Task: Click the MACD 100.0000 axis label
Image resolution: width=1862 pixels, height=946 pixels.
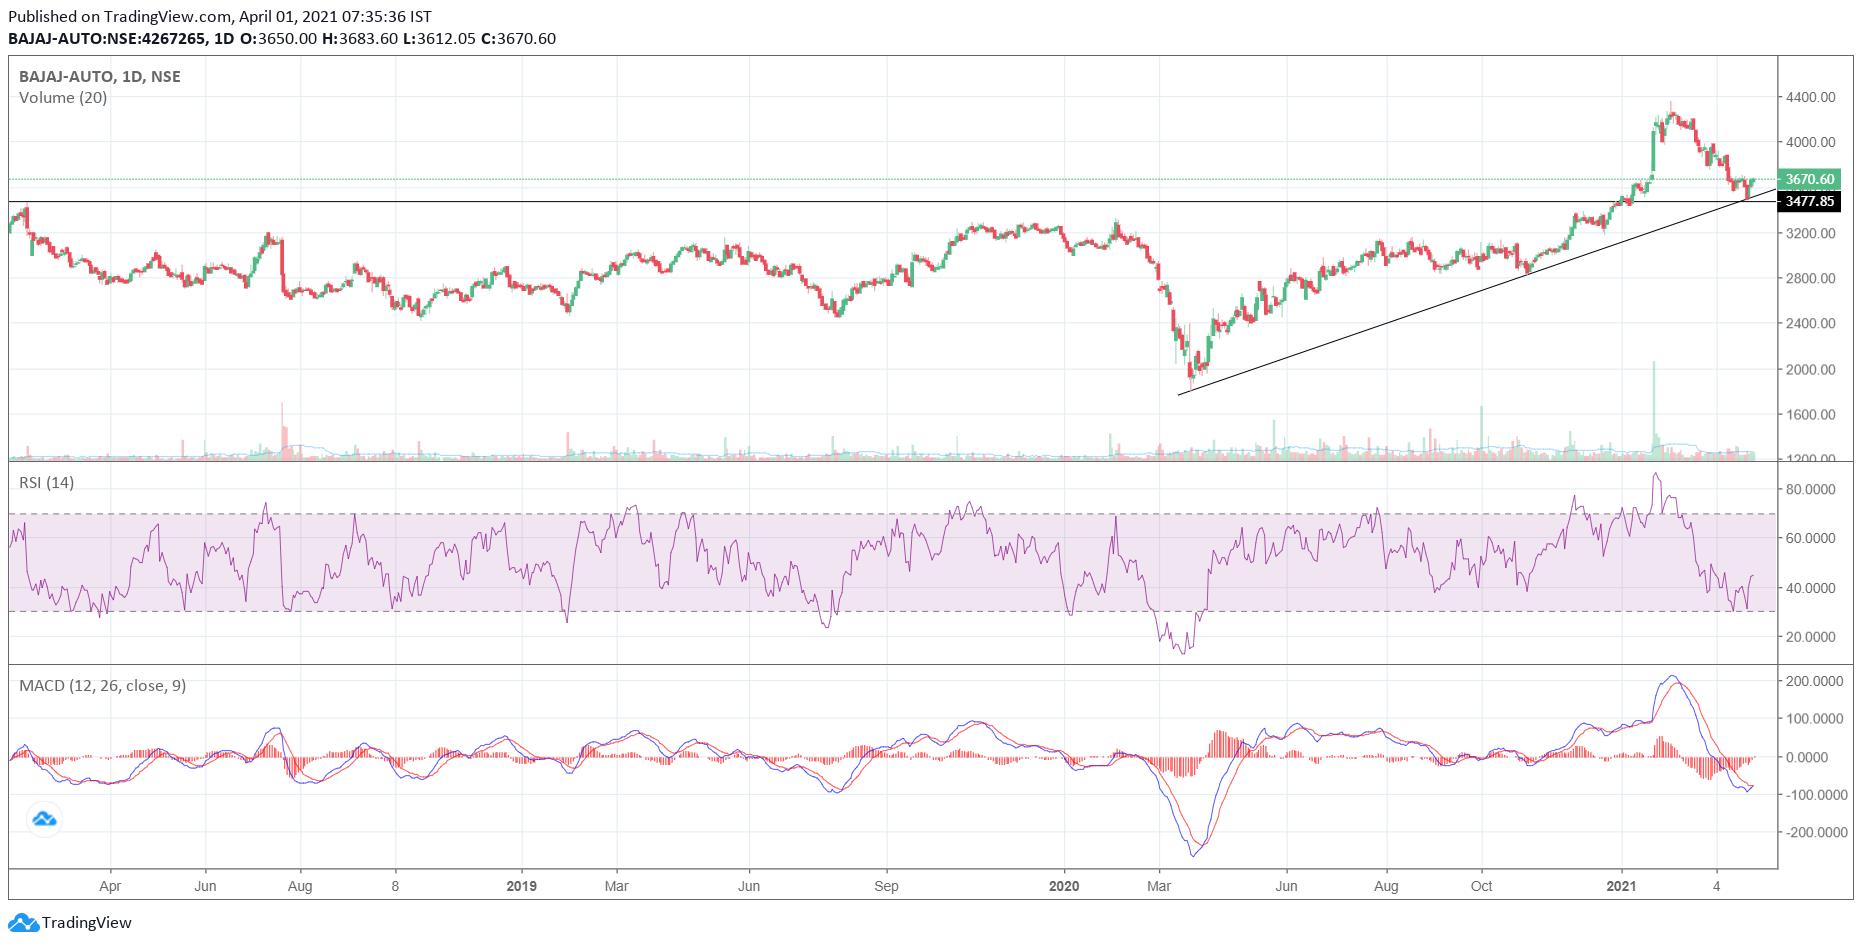Action: tap(1815, 719)
